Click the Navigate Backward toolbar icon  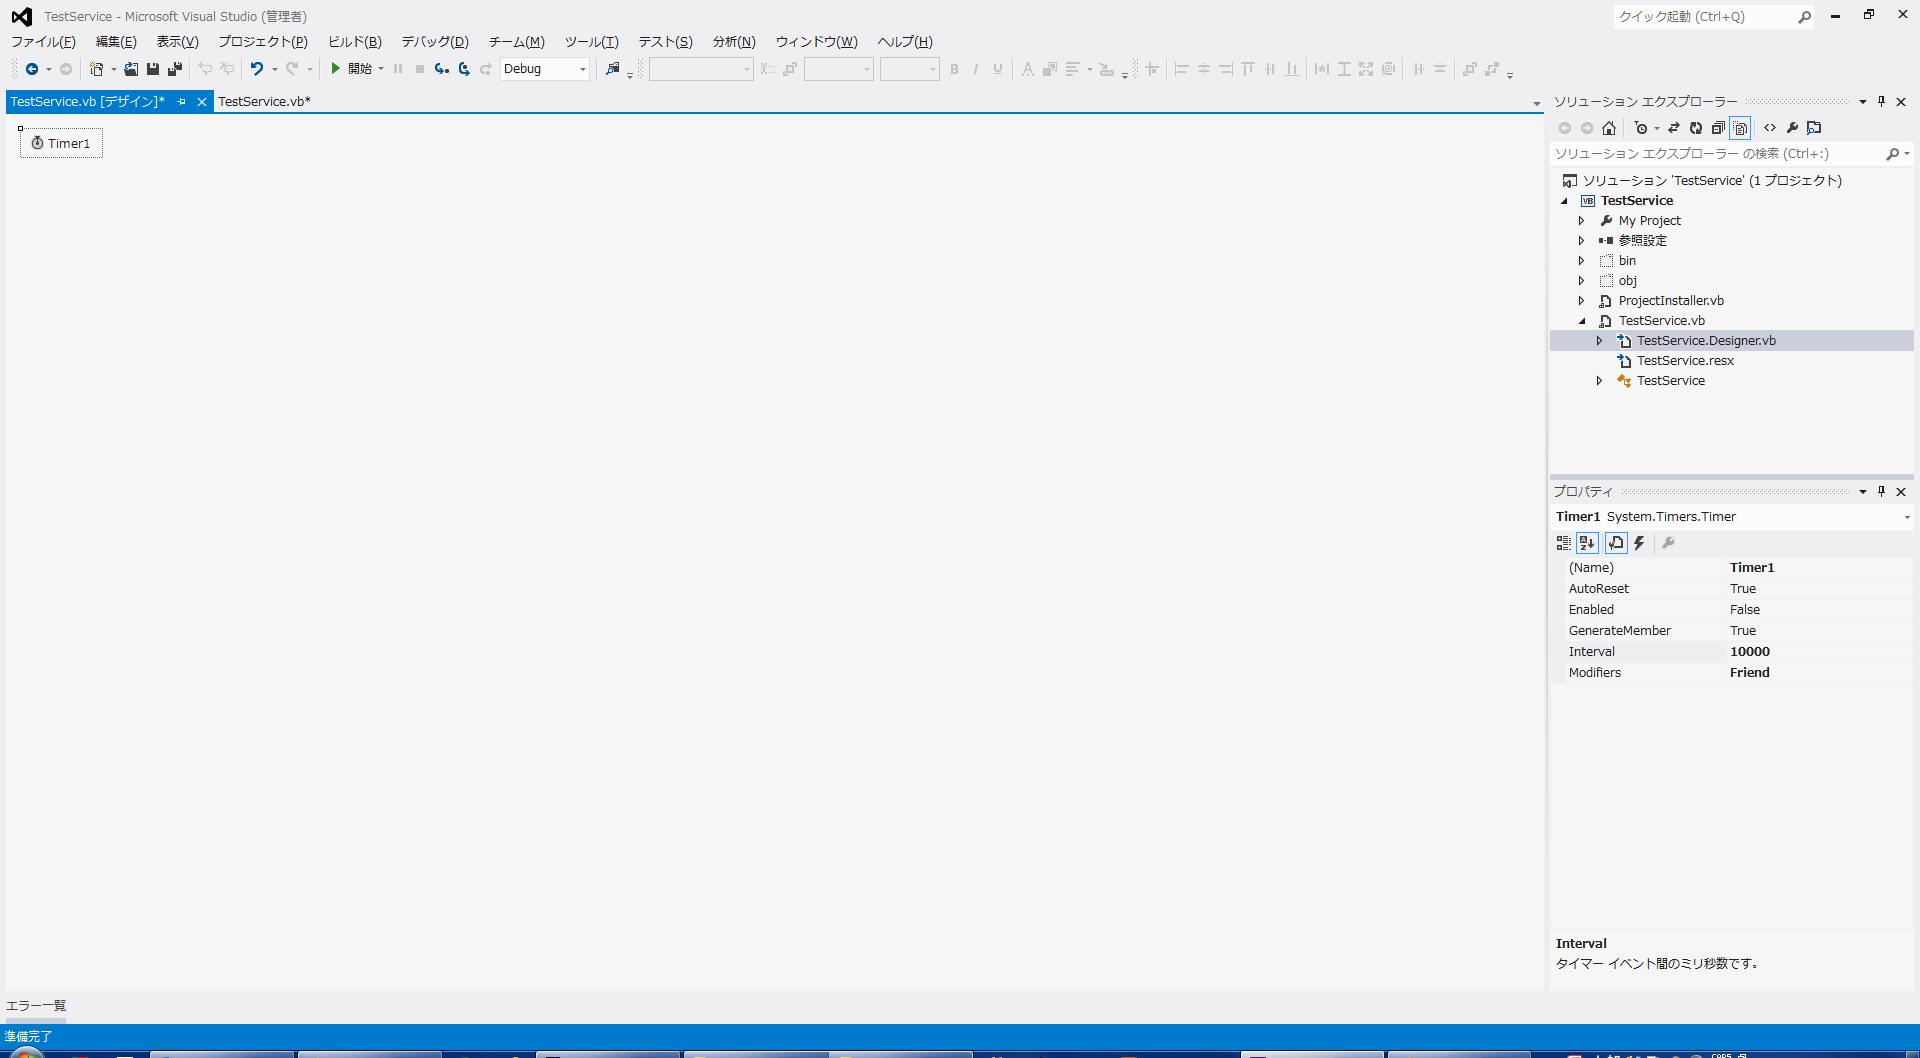point(32,69)
